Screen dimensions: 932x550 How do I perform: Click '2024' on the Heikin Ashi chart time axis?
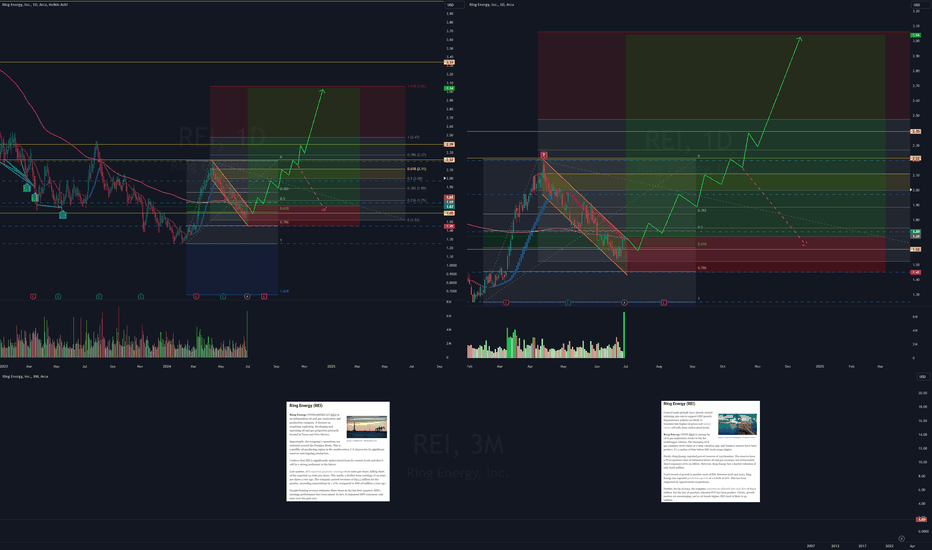coord(167,366)
